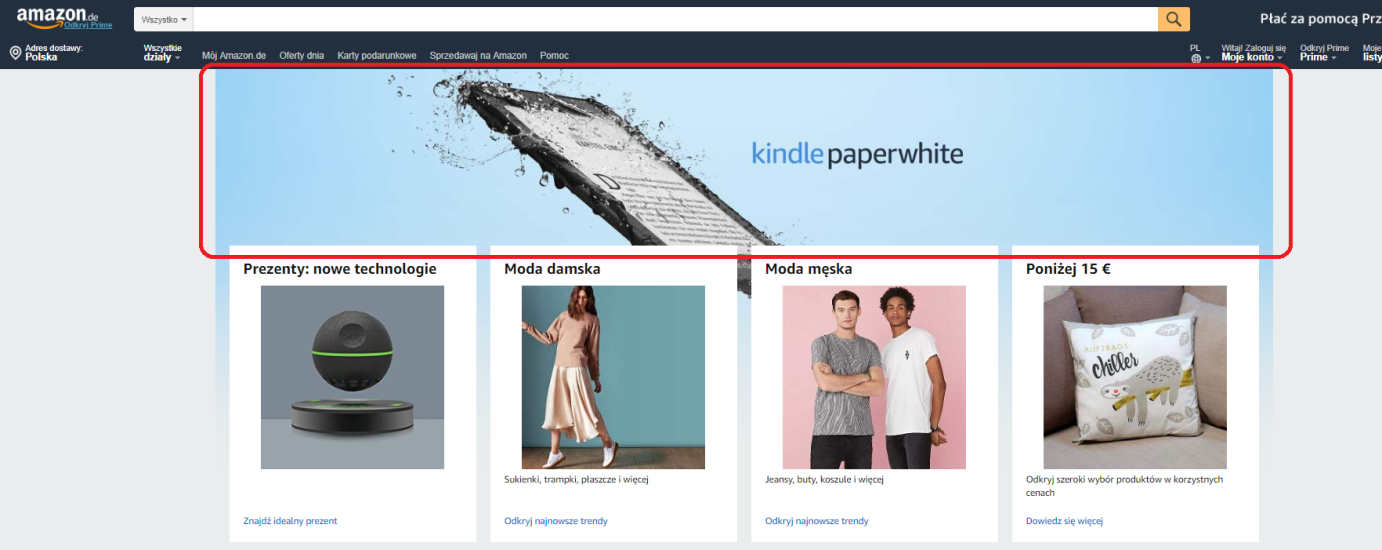This screenshot has width=1382, height=550.
Task: Click the Płać za pomocą promo text
Action: [x=1321, y=19]
